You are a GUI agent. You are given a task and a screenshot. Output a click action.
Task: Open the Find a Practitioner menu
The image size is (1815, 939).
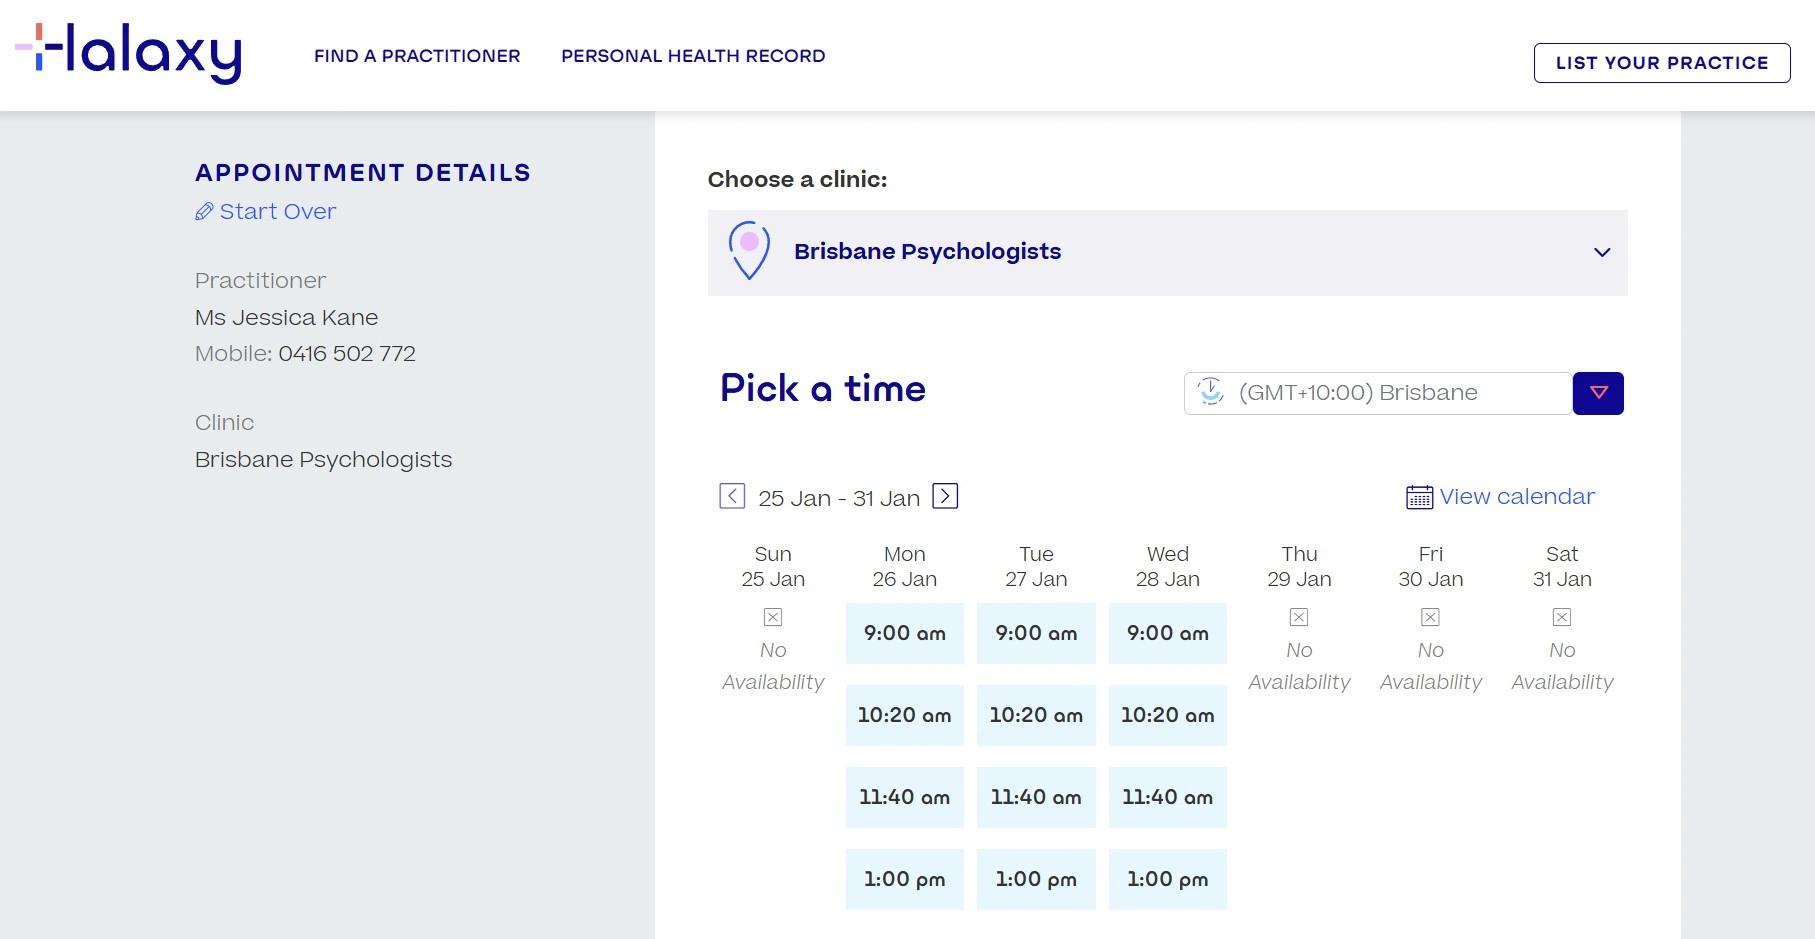[417, 56]
